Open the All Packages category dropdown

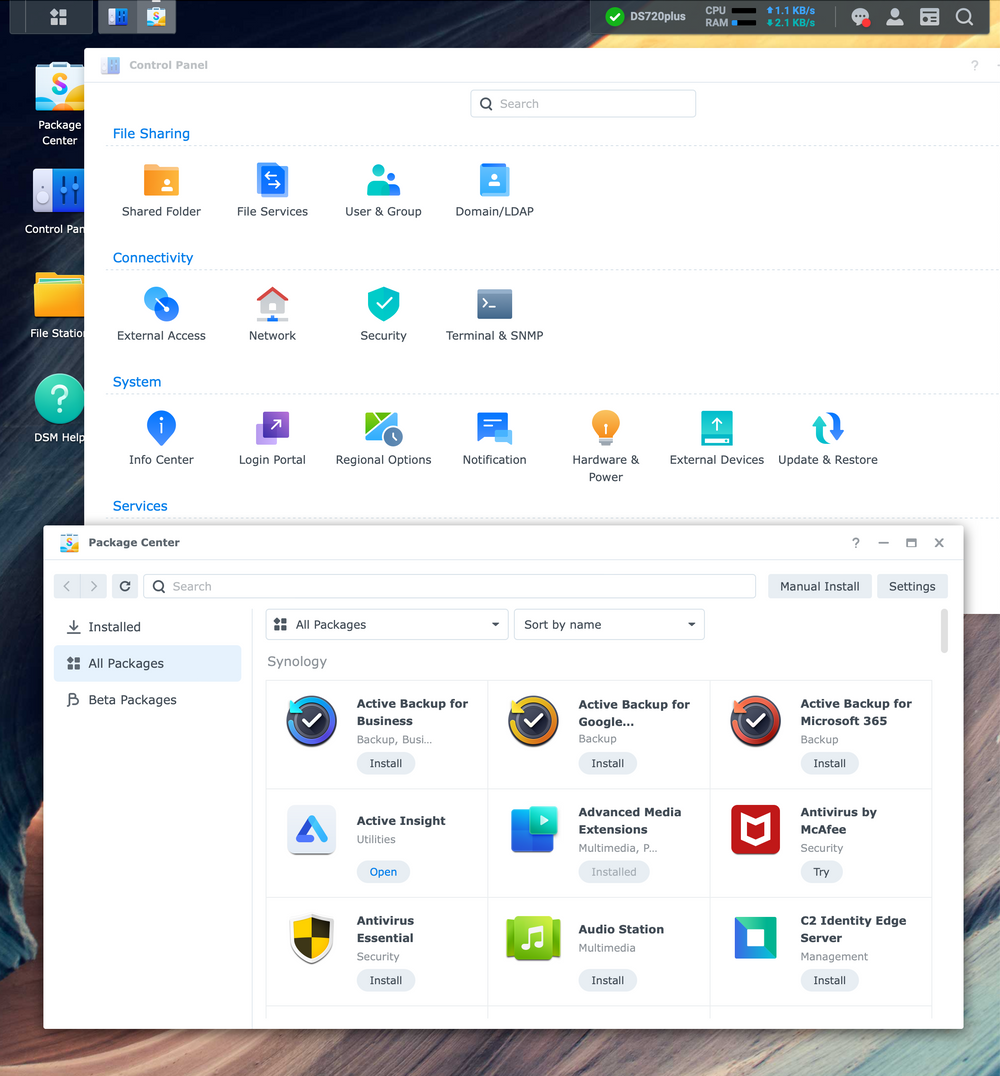coord(387,624)
